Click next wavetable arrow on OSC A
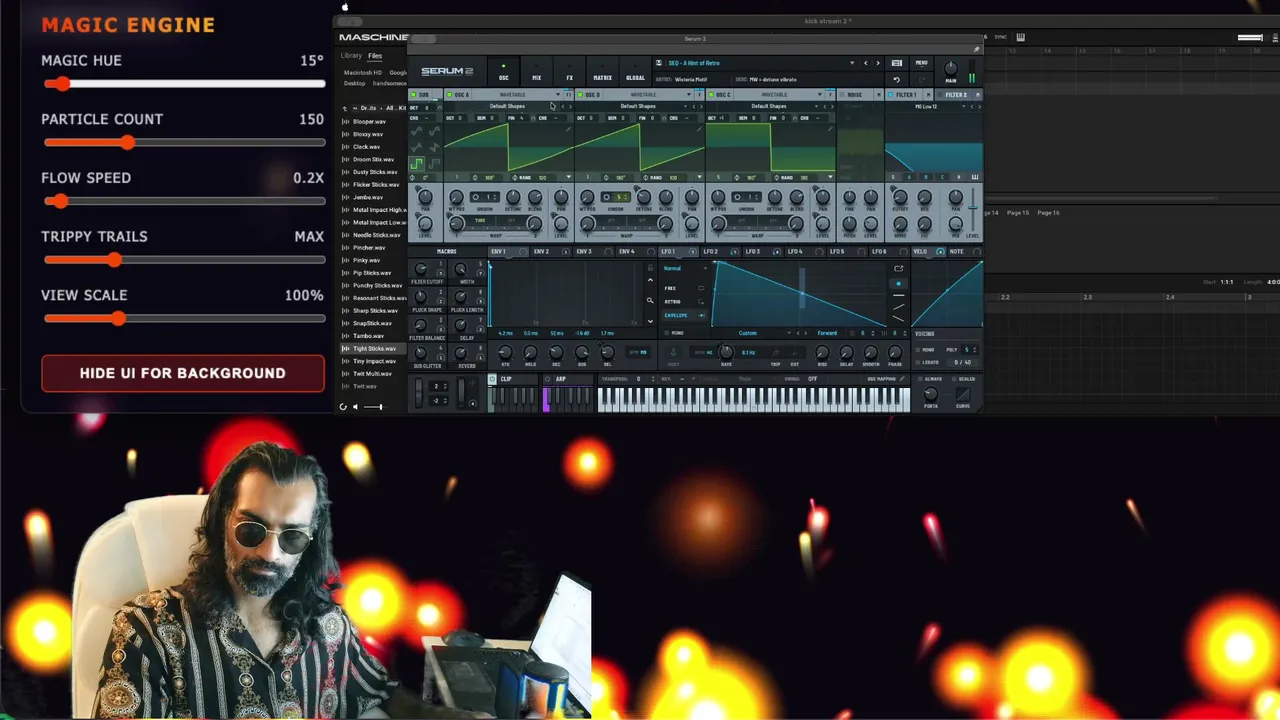This screenshot has width=1280, height=720. [571, 106]
